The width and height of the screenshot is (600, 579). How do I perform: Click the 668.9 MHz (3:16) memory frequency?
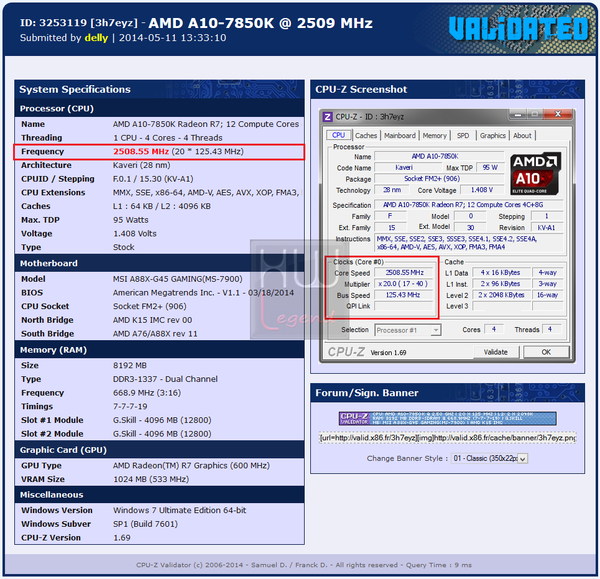click(147, 393)
